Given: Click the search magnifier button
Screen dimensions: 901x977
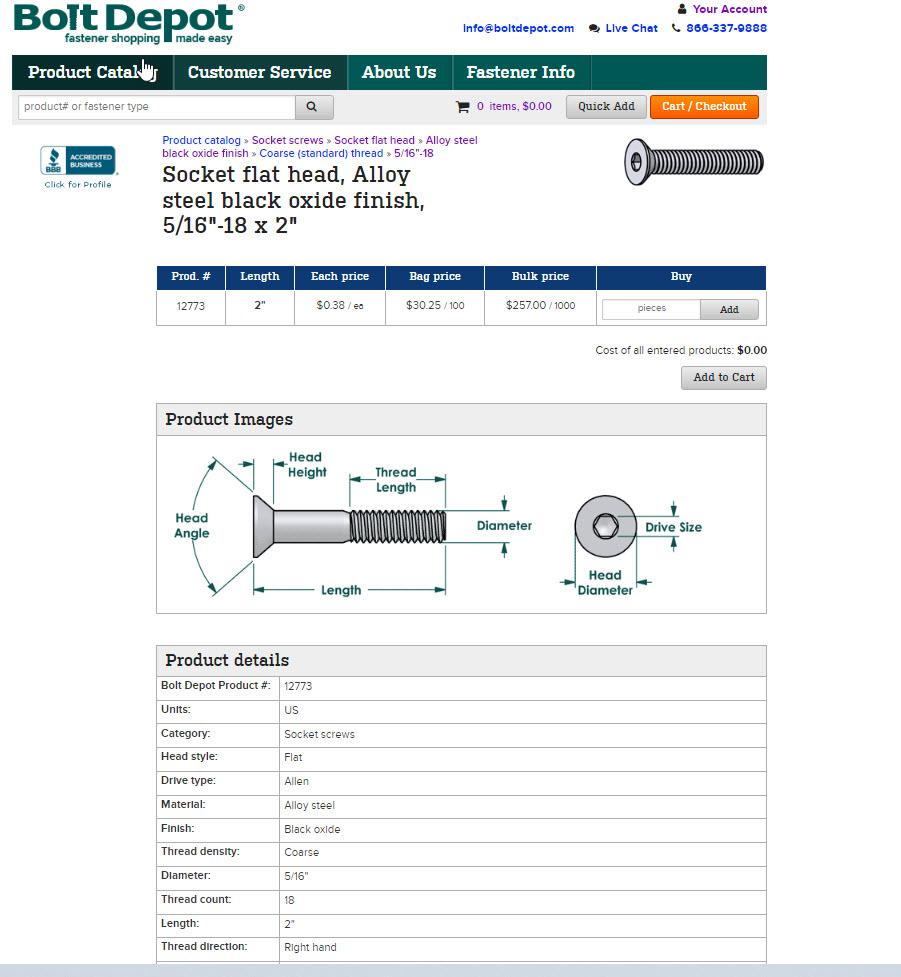Looking at the screenshot, I should coord(314,107).
